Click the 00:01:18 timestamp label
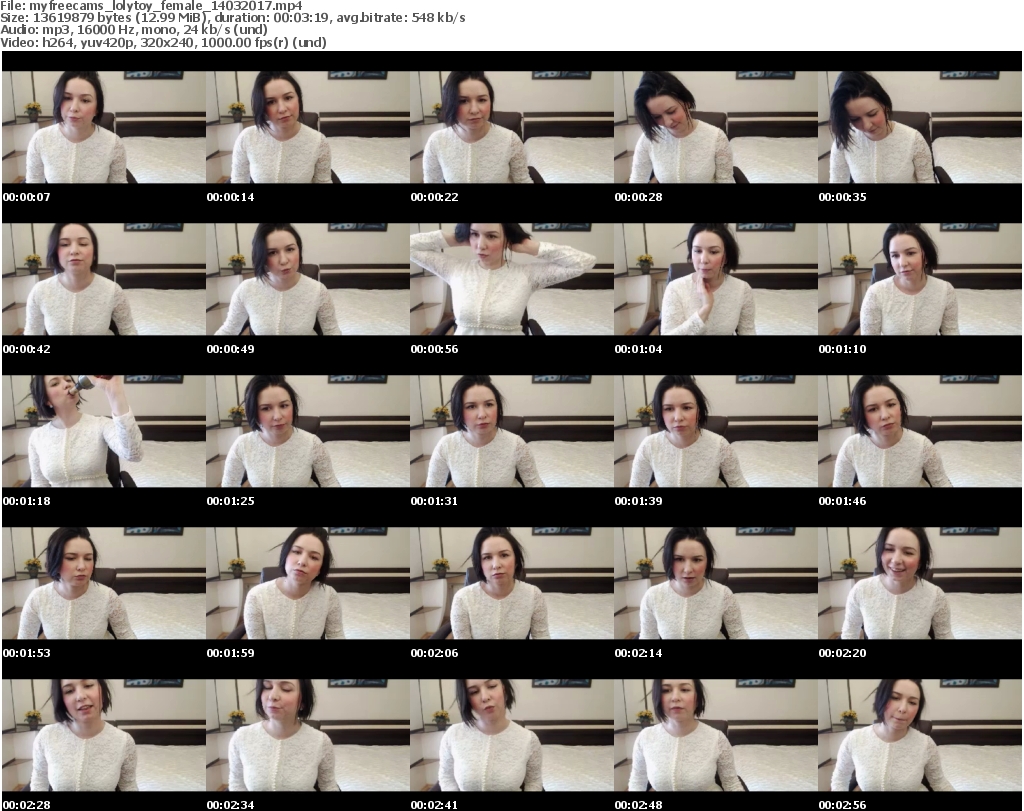The height and width of the screenshot is (811, 1024). (26, 501)
